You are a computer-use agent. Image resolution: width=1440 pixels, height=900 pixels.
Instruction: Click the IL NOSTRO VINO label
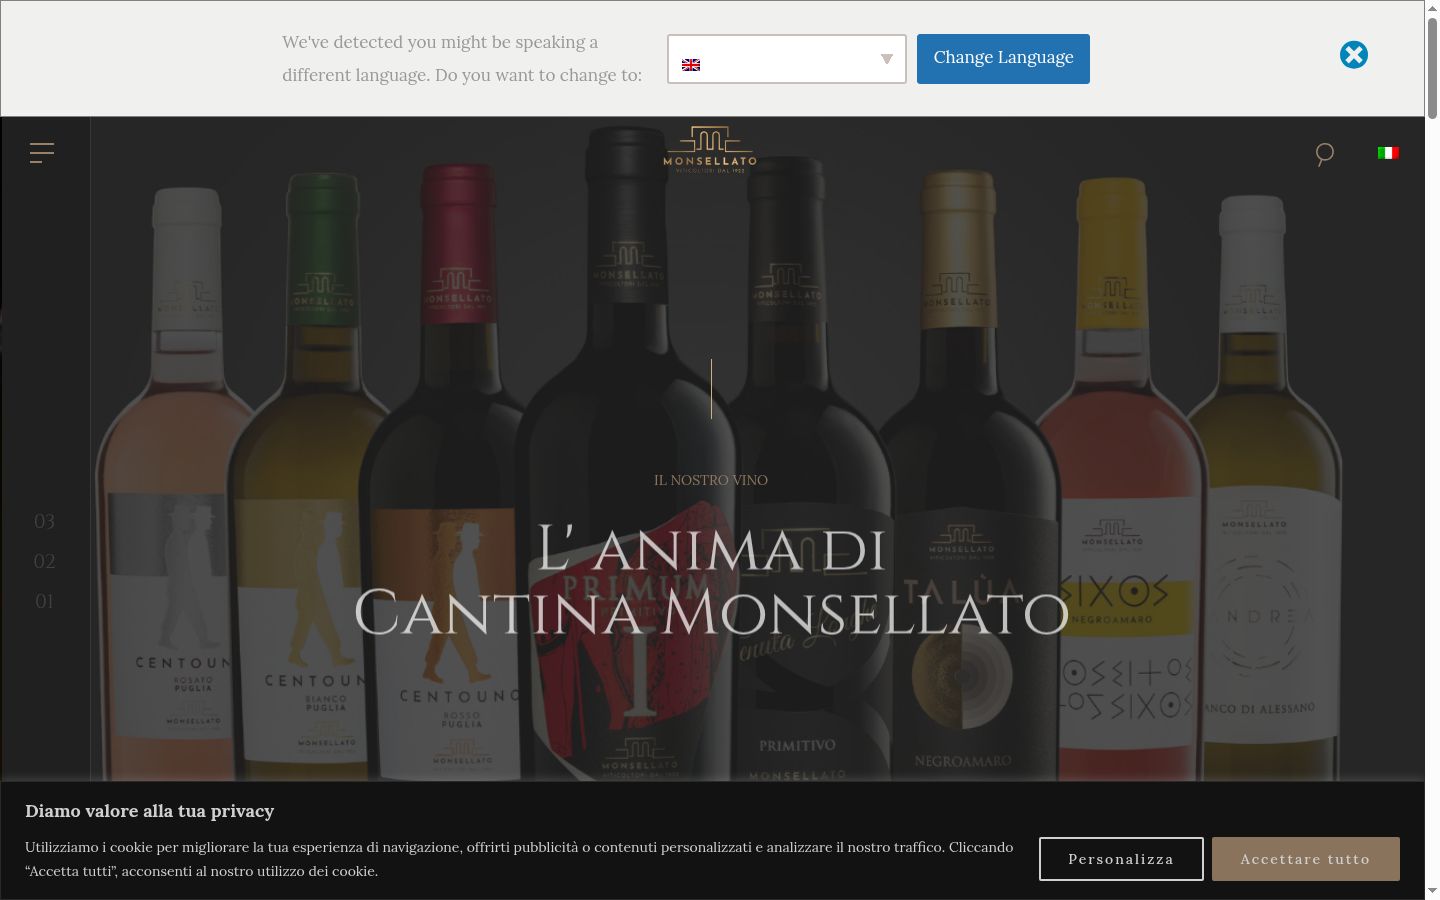711,480
